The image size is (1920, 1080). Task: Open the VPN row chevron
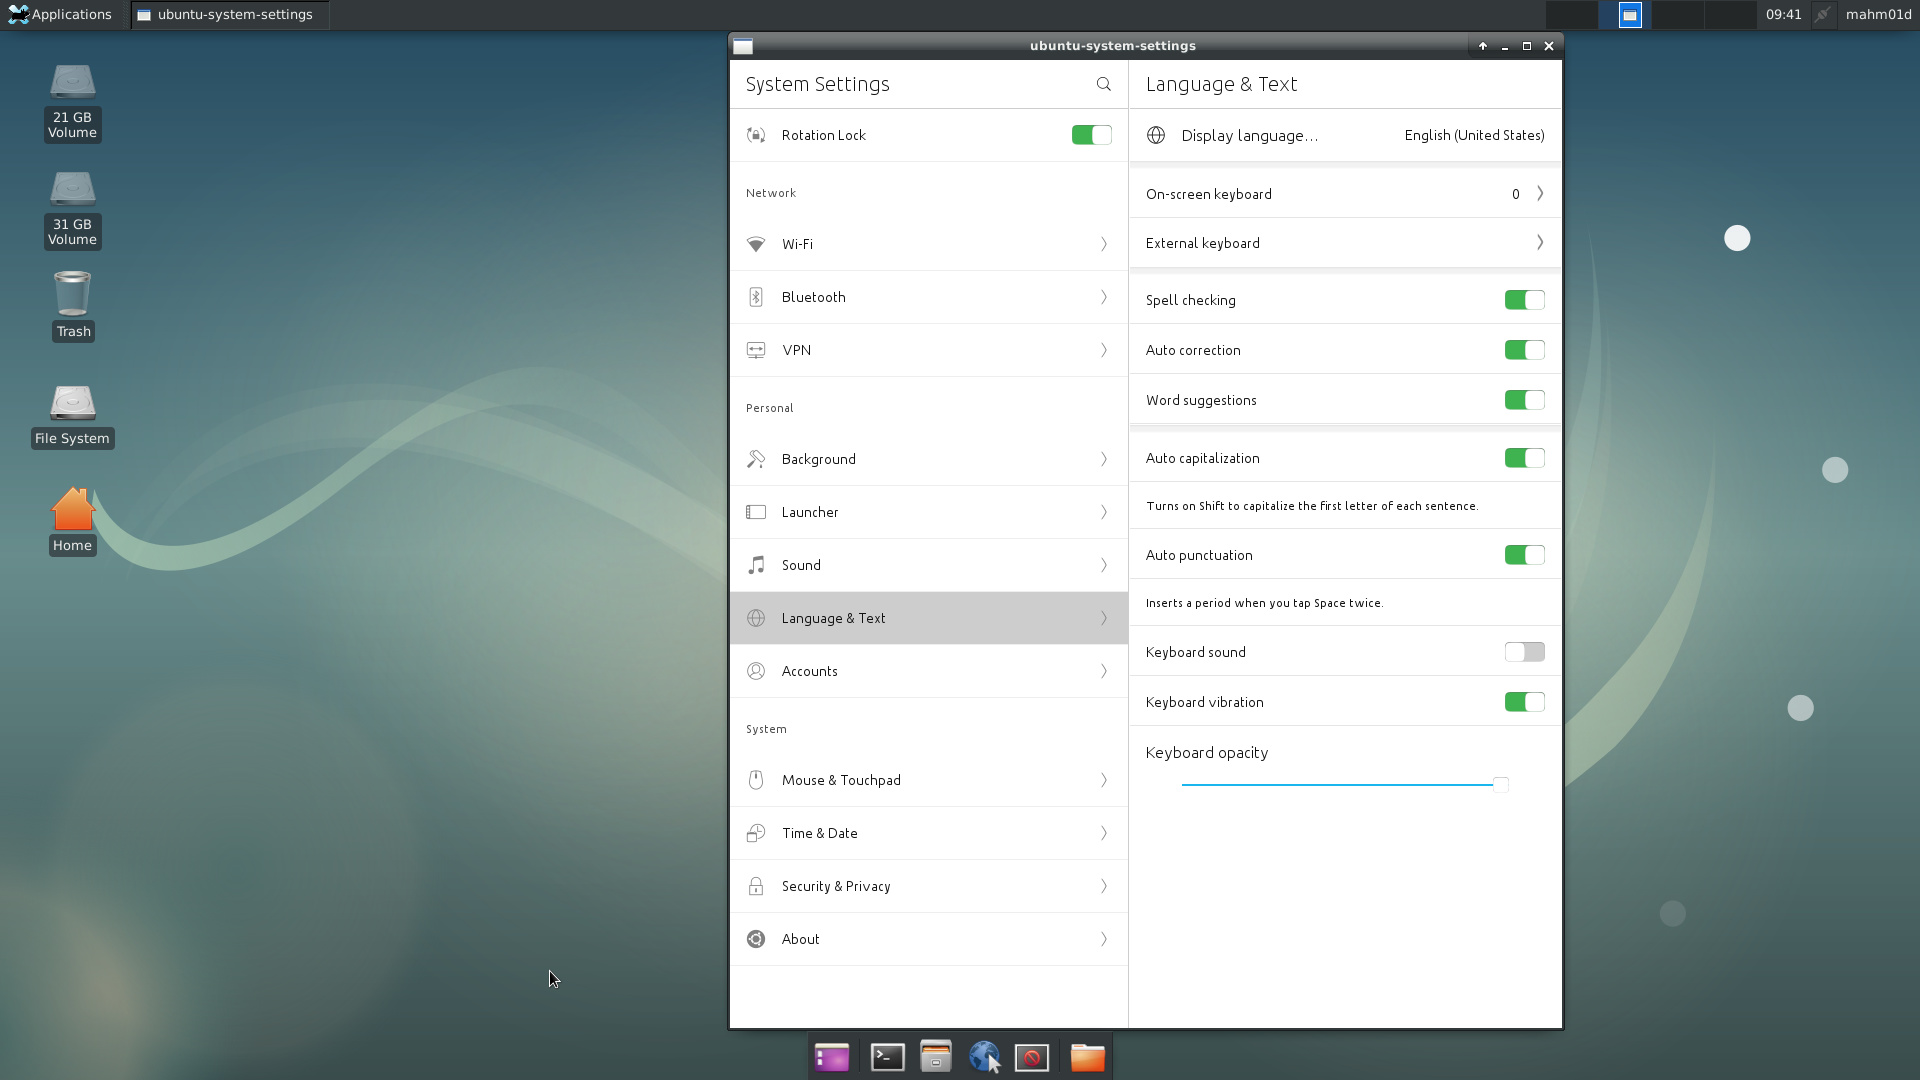click(1104, 350)
